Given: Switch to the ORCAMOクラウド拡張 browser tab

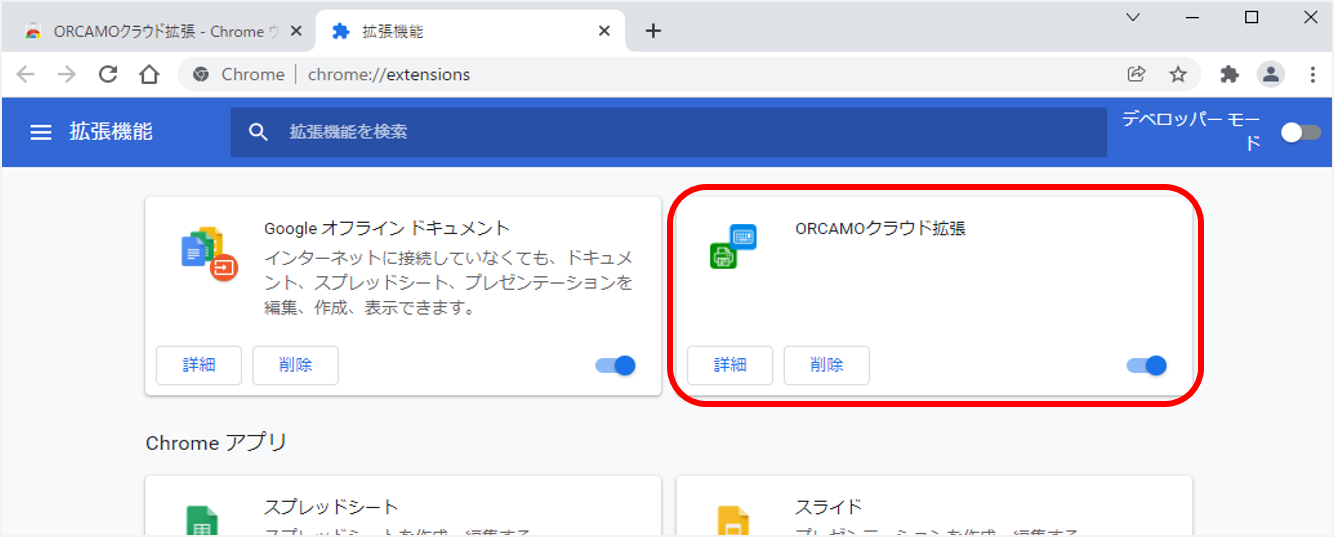Looking at the screenshot, I should tap(158, 31).
